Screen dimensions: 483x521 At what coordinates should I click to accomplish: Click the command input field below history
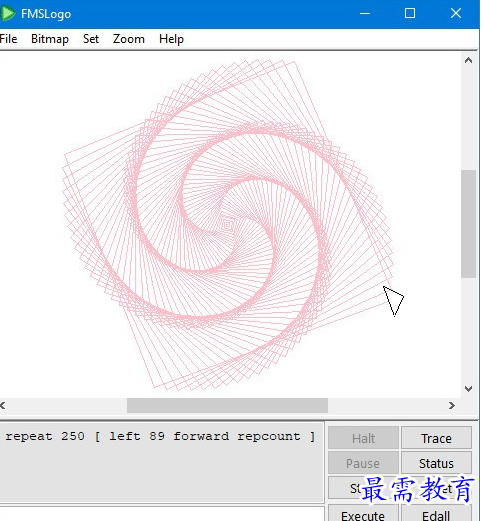click(161, 514)
